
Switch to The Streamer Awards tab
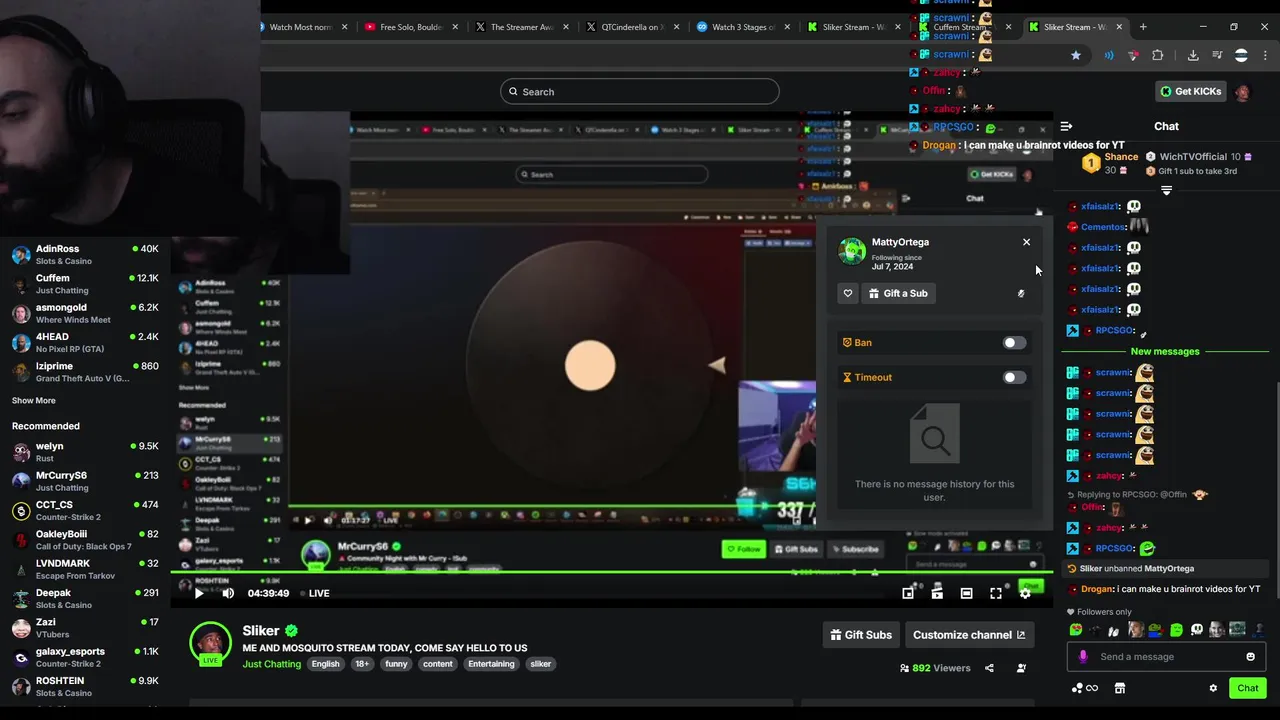coord(521,27)
